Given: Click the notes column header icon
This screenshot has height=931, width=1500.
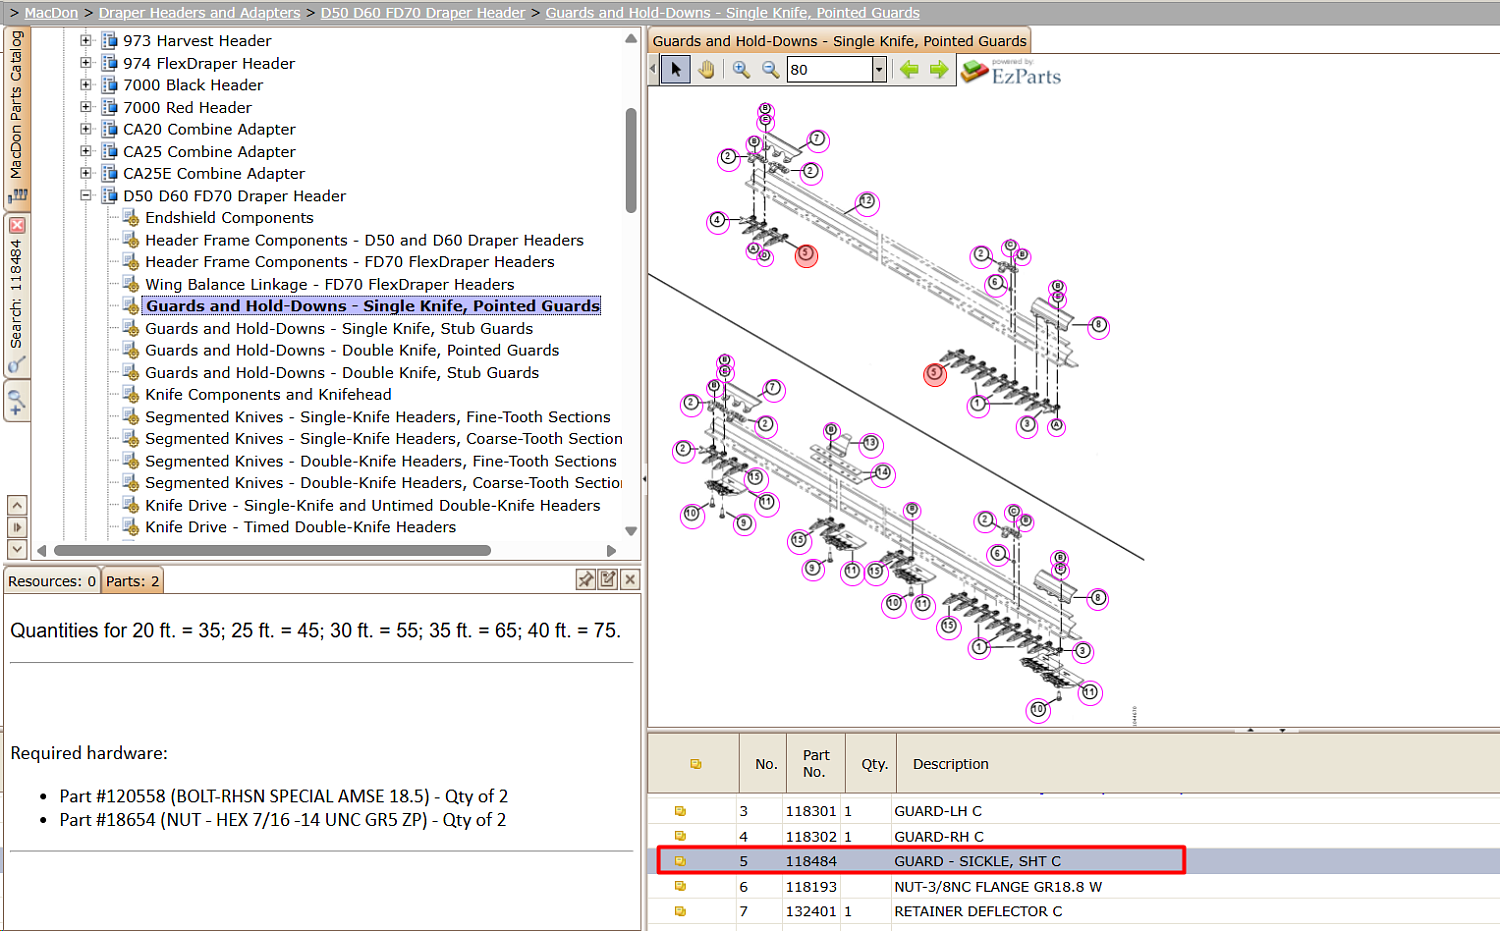Looking at the screenshot, I should [x=696, y=764].
